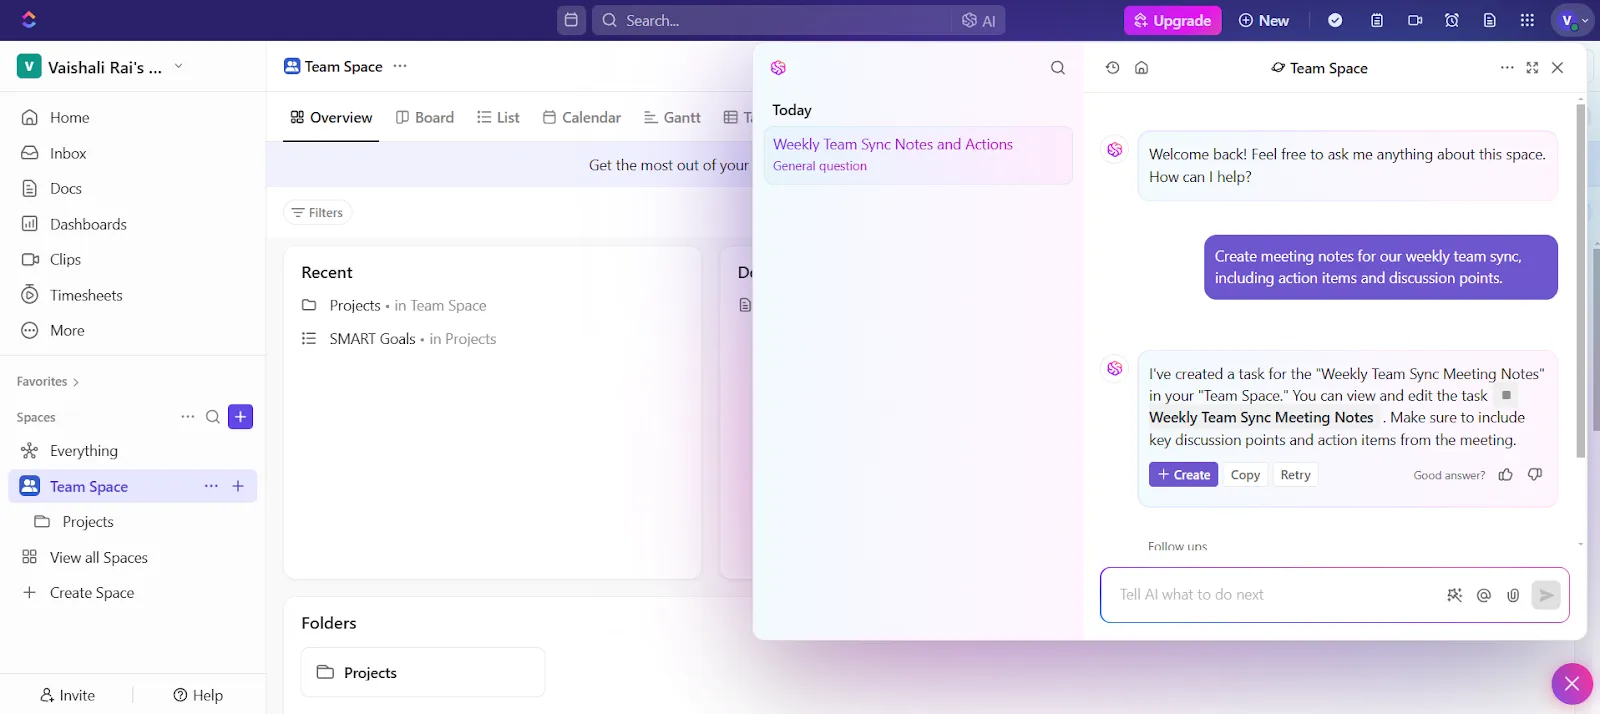The width and height of the screenshot is (1600, 714).
Task: Click the AI button in search bar
Action: point(979,20)
